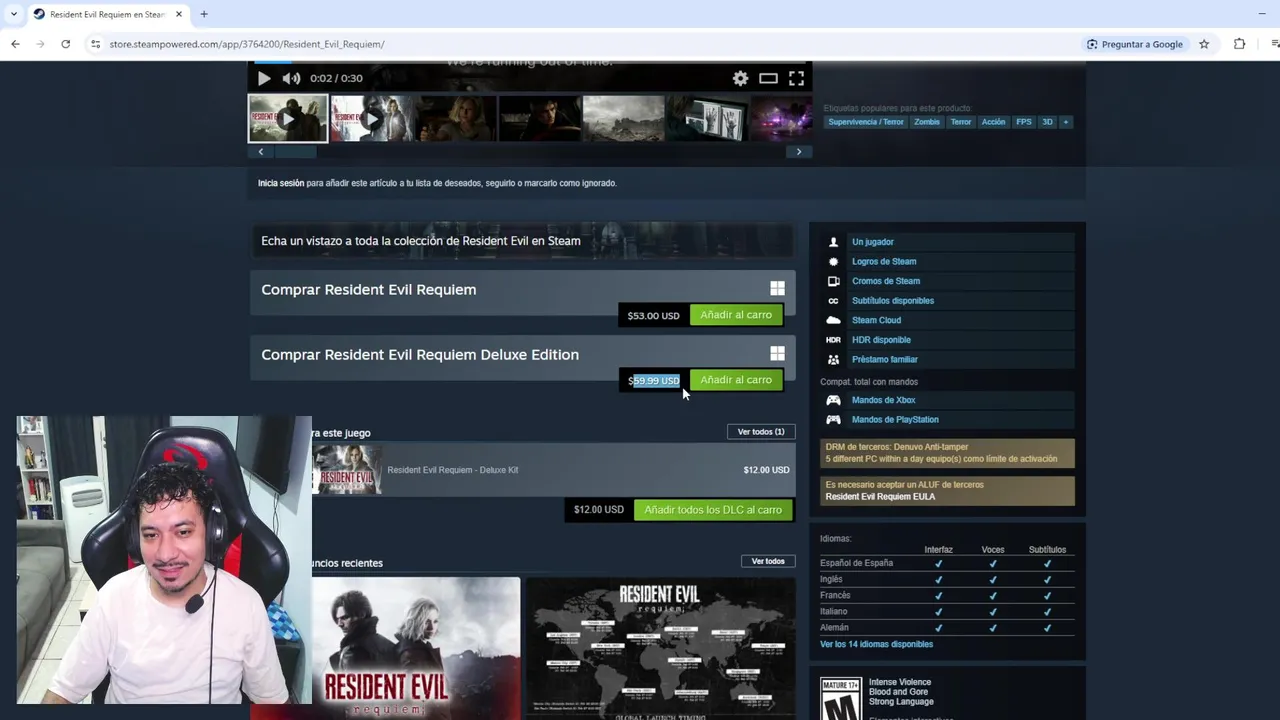Mute the trailer volume speaker icon

coord(291,78)
